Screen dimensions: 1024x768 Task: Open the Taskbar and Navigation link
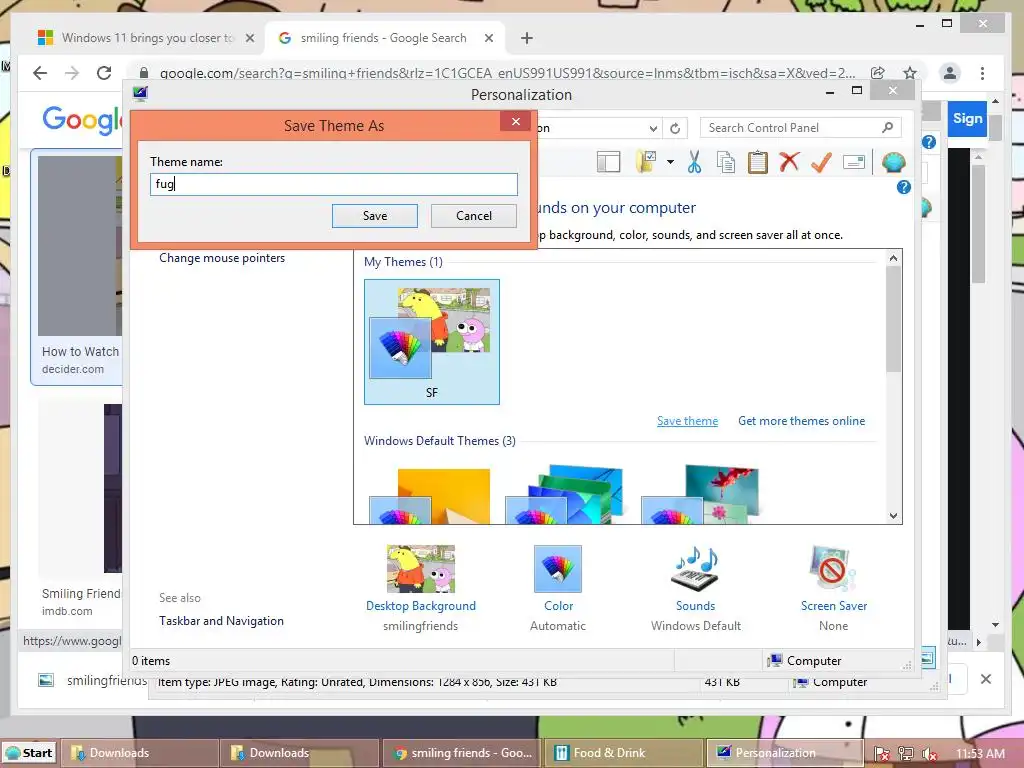[x=221, y=621]
